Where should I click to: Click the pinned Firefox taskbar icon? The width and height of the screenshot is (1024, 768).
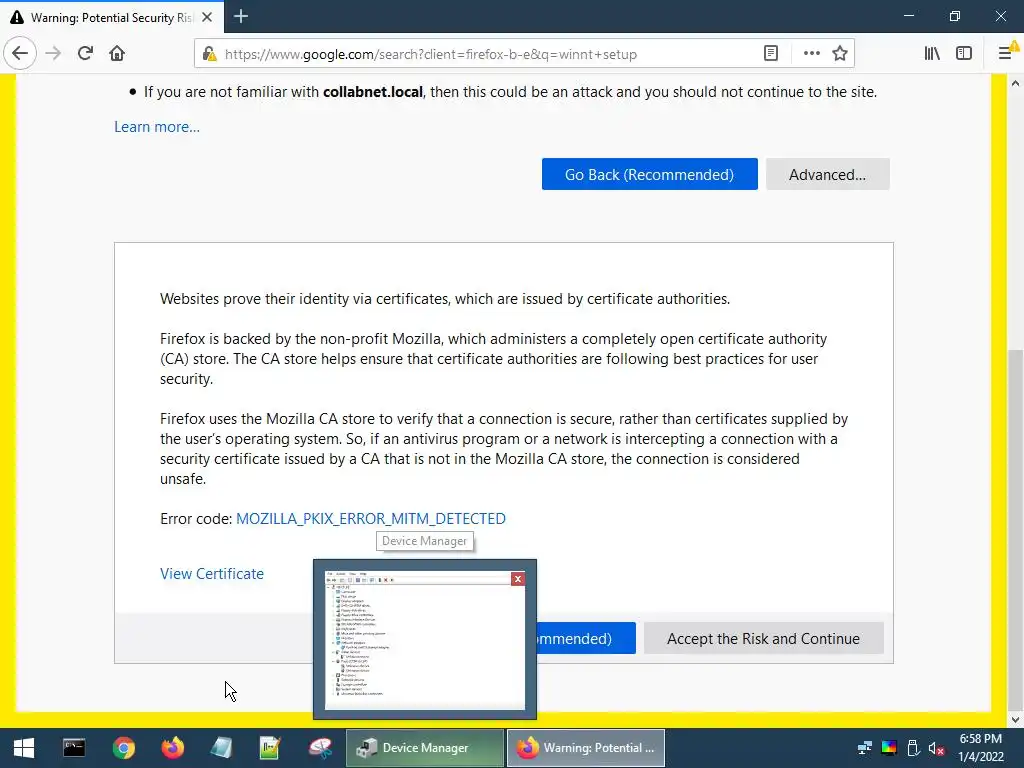click(172, 748)
